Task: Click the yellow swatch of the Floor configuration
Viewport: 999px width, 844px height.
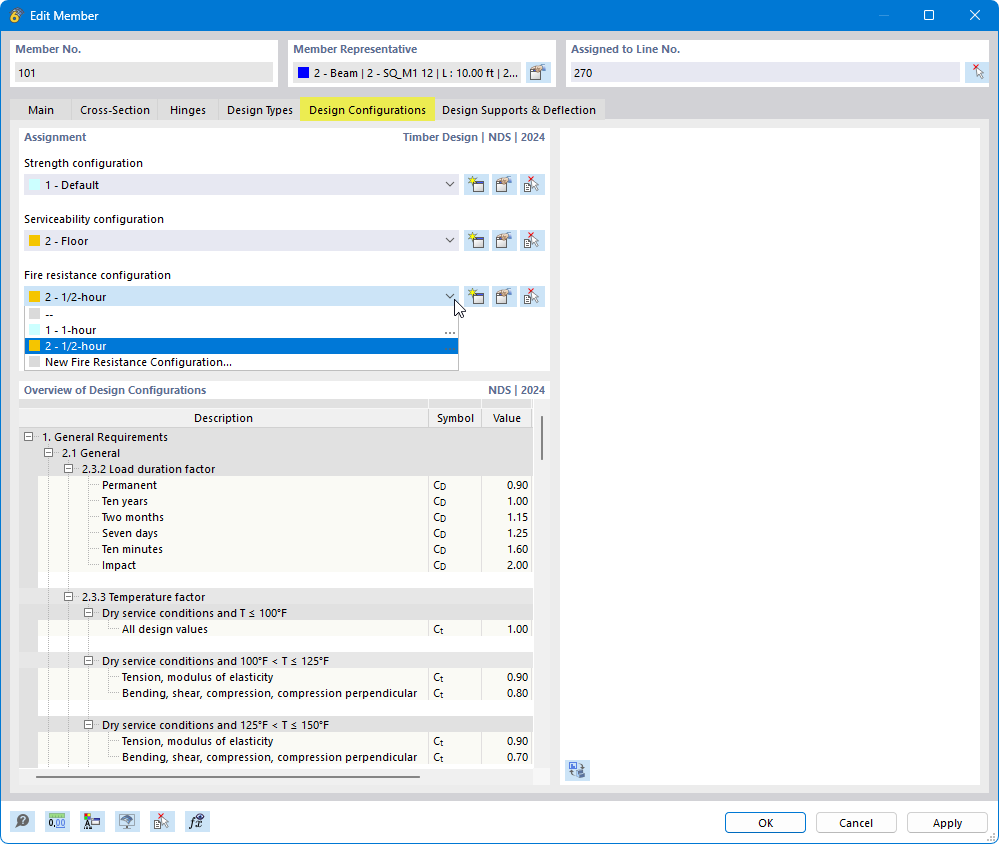Action: 38,240
